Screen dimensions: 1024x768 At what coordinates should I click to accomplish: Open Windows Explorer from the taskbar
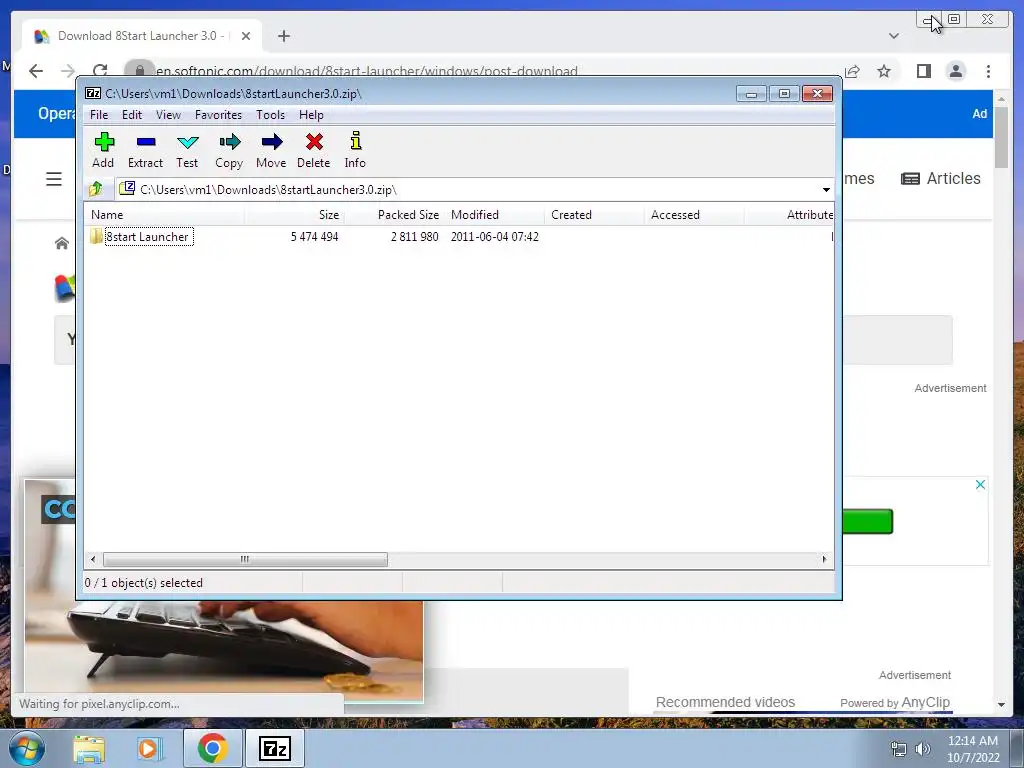[x=89, y=748]
